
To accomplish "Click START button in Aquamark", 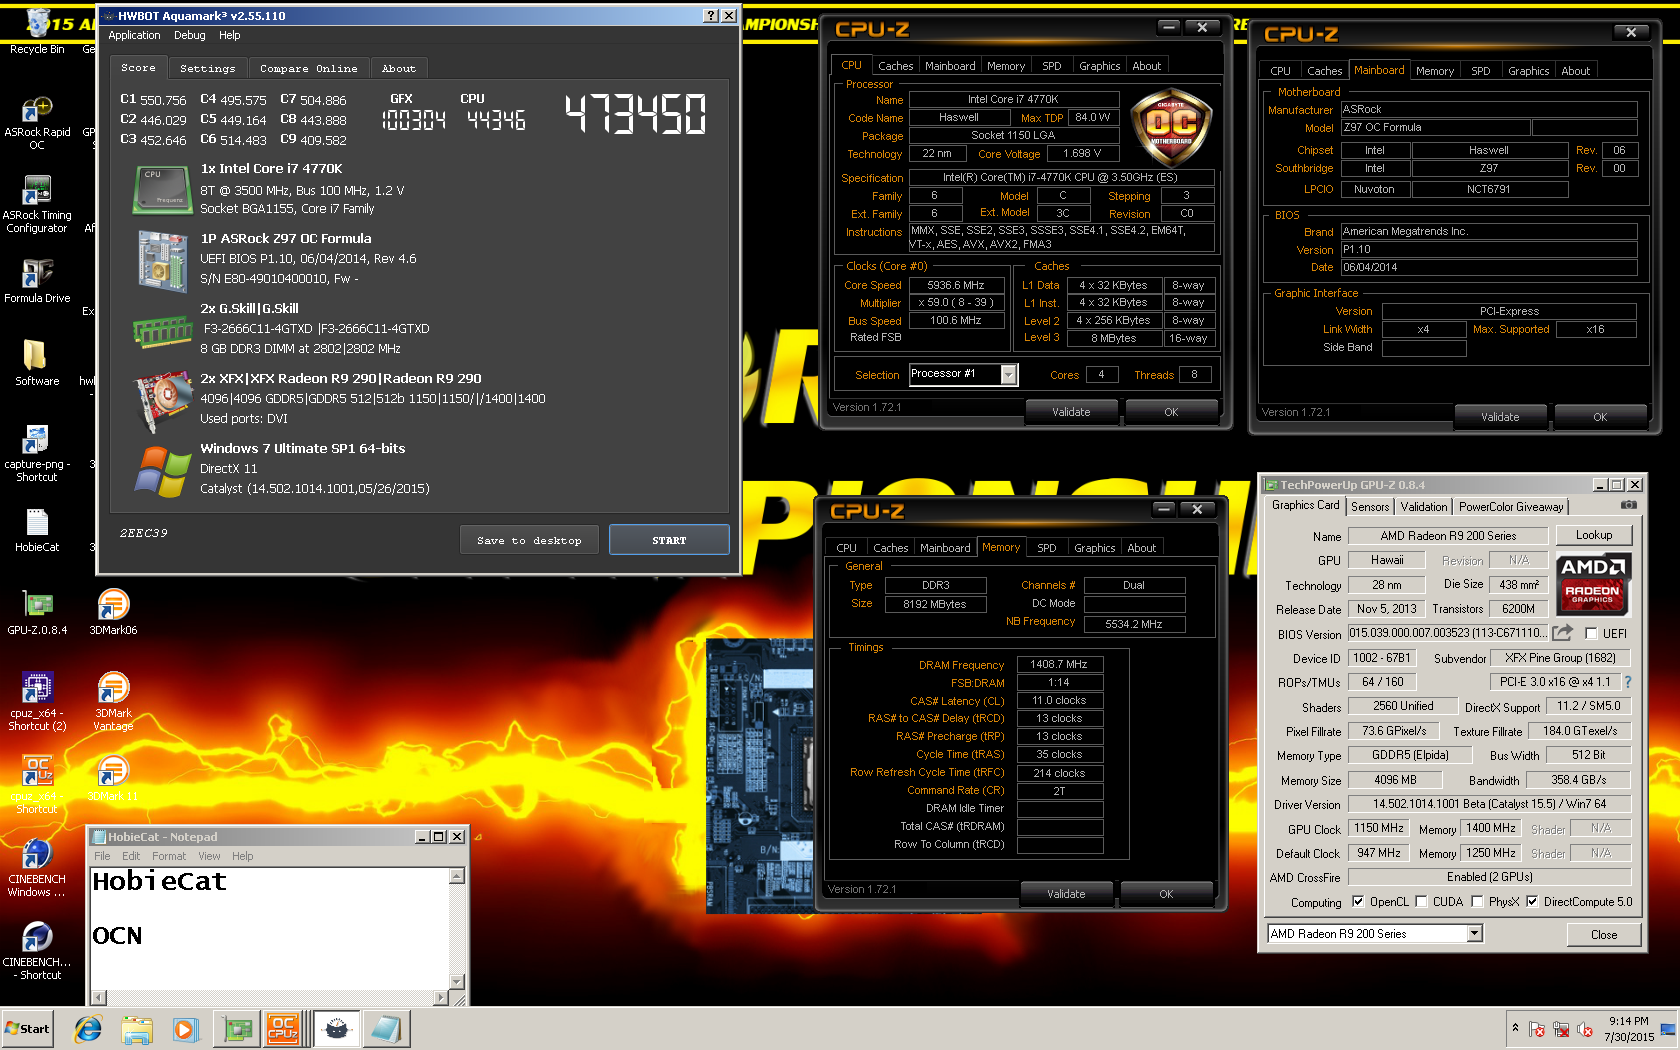I will click(x=669, y=540).
